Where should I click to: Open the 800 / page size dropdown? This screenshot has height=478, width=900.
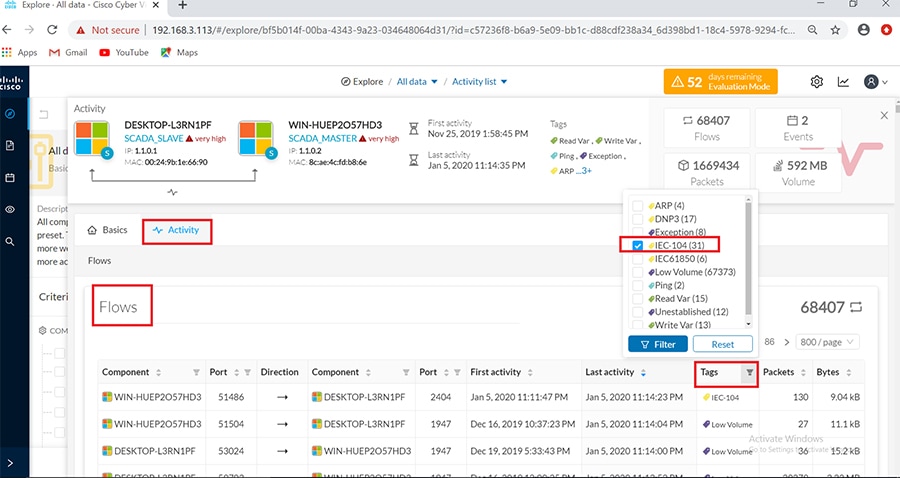[827, 342]
